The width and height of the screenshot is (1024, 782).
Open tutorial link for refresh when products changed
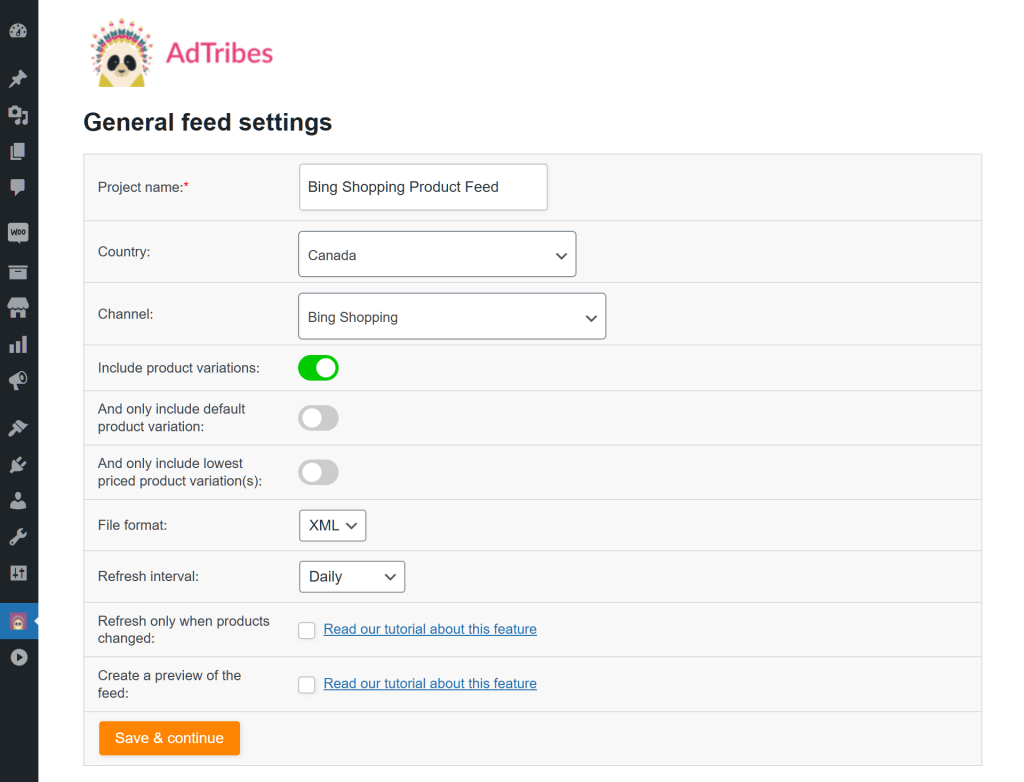[430, 629]
